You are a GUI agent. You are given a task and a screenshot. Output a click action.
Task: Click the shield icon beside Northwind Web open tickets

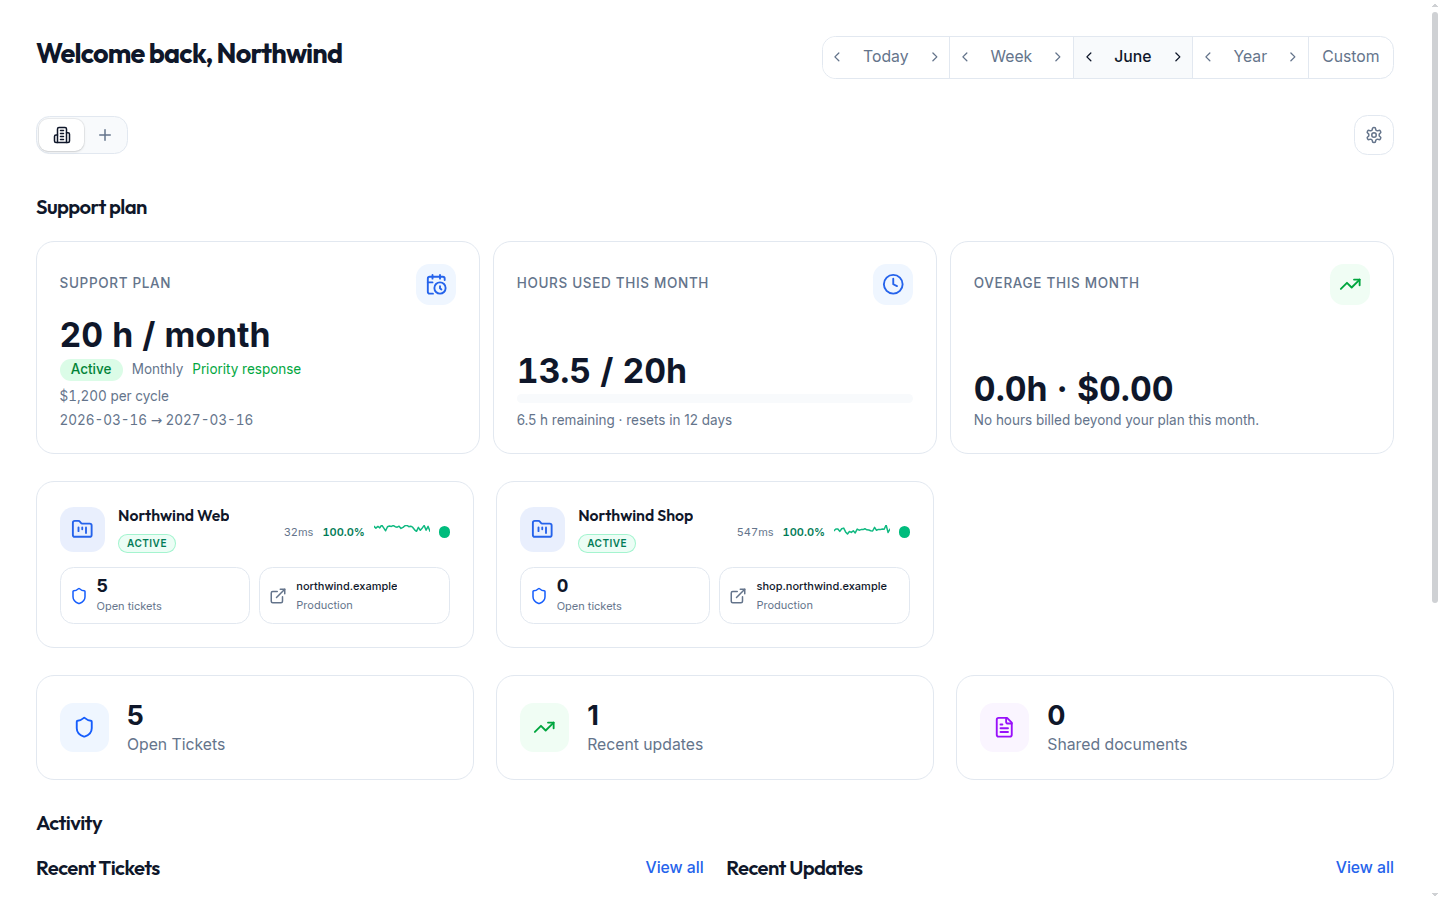pos(79,596)
